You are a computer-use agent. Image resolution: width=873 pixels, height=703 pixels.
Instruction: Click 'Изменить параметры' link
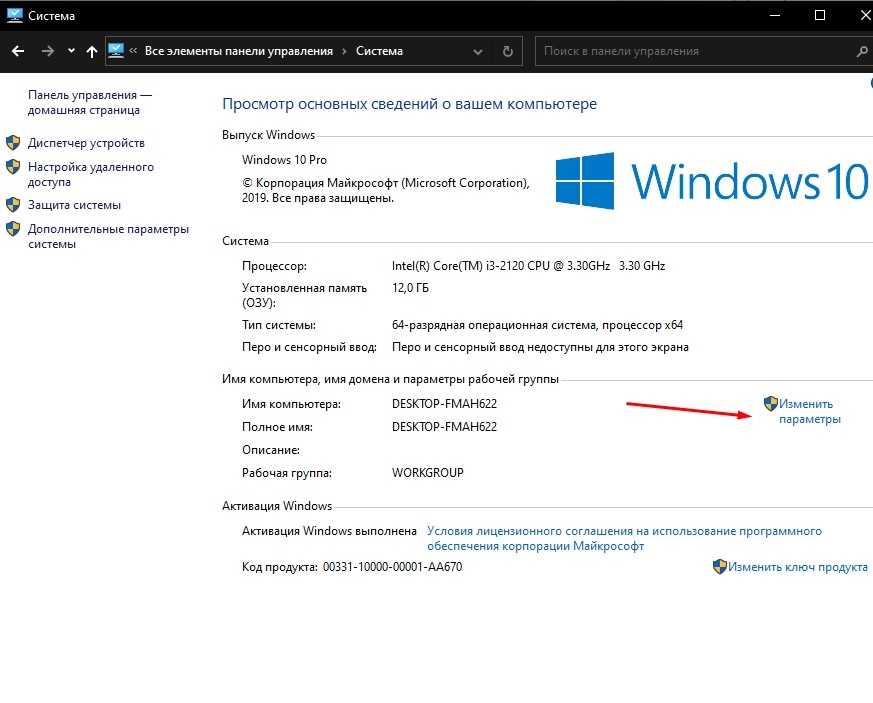(809, 411)
